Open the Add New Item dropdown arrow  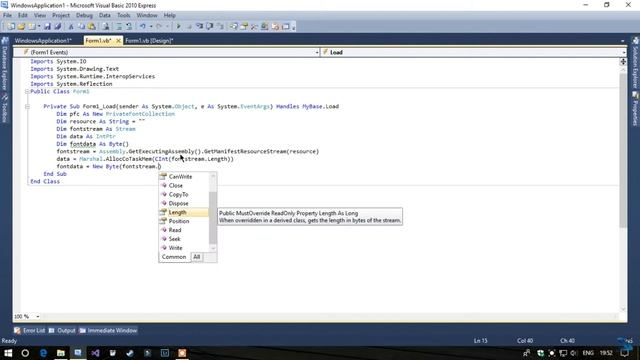pos(39,27)
